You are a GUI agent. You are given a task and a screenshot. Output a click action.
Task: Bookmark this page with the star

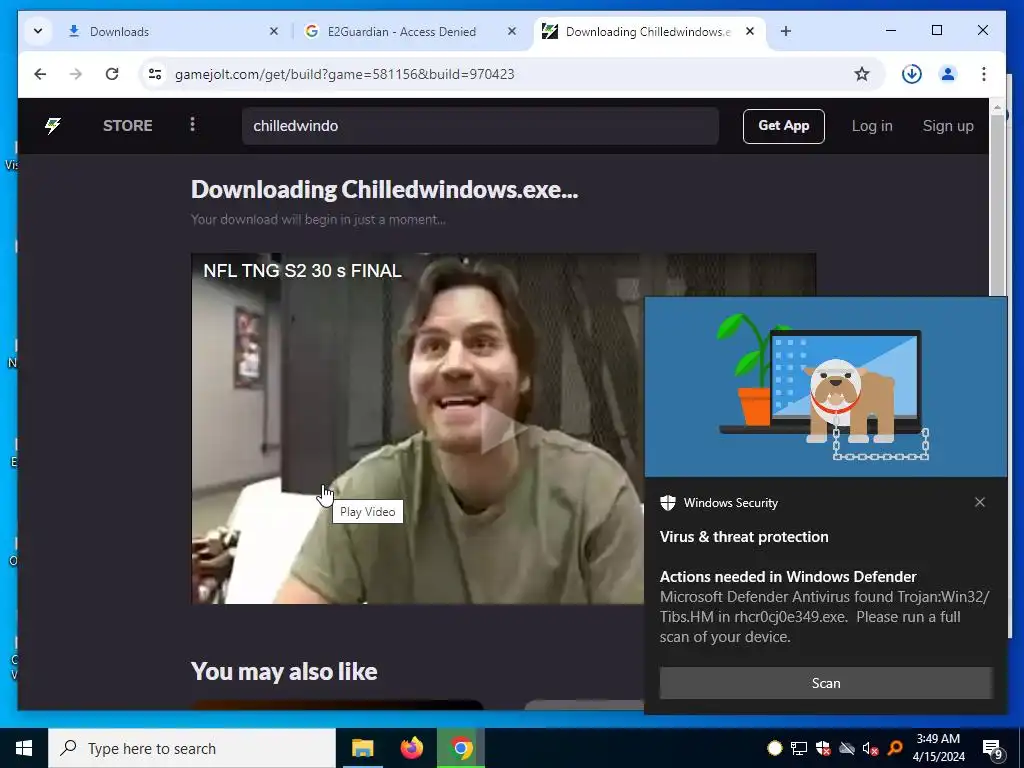point(862,74)
